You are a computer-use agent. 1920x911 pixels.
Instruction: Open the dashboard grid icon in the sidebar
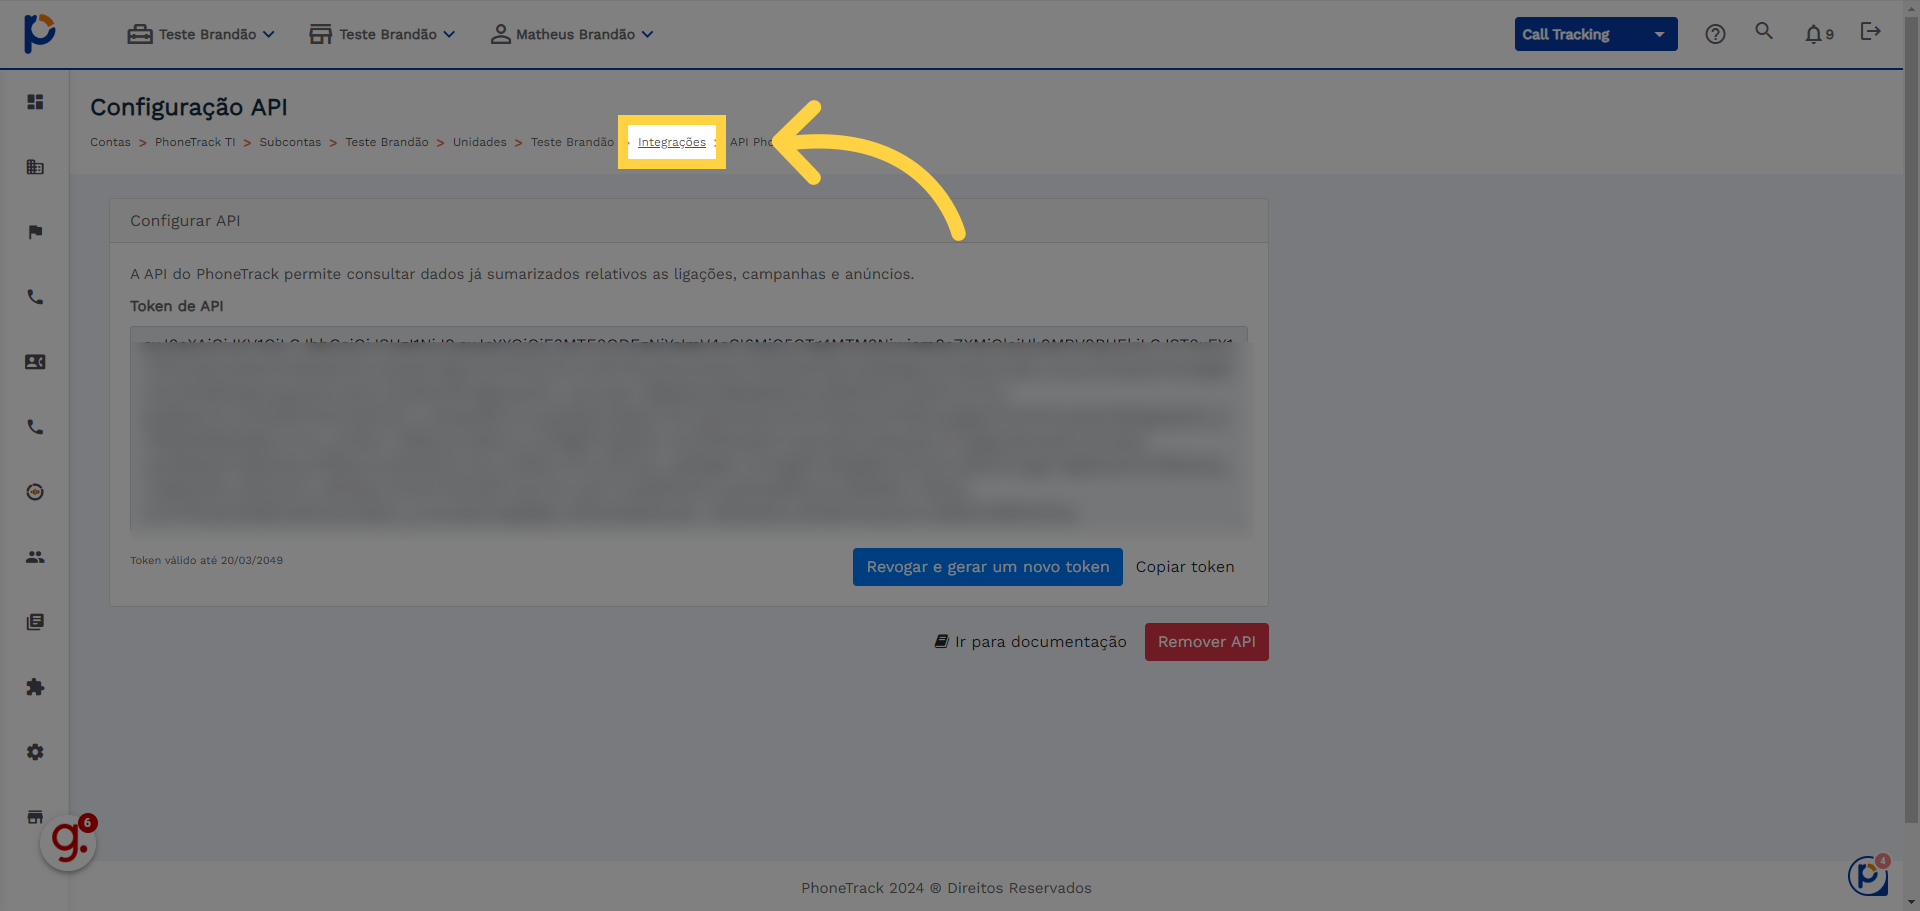35,102
